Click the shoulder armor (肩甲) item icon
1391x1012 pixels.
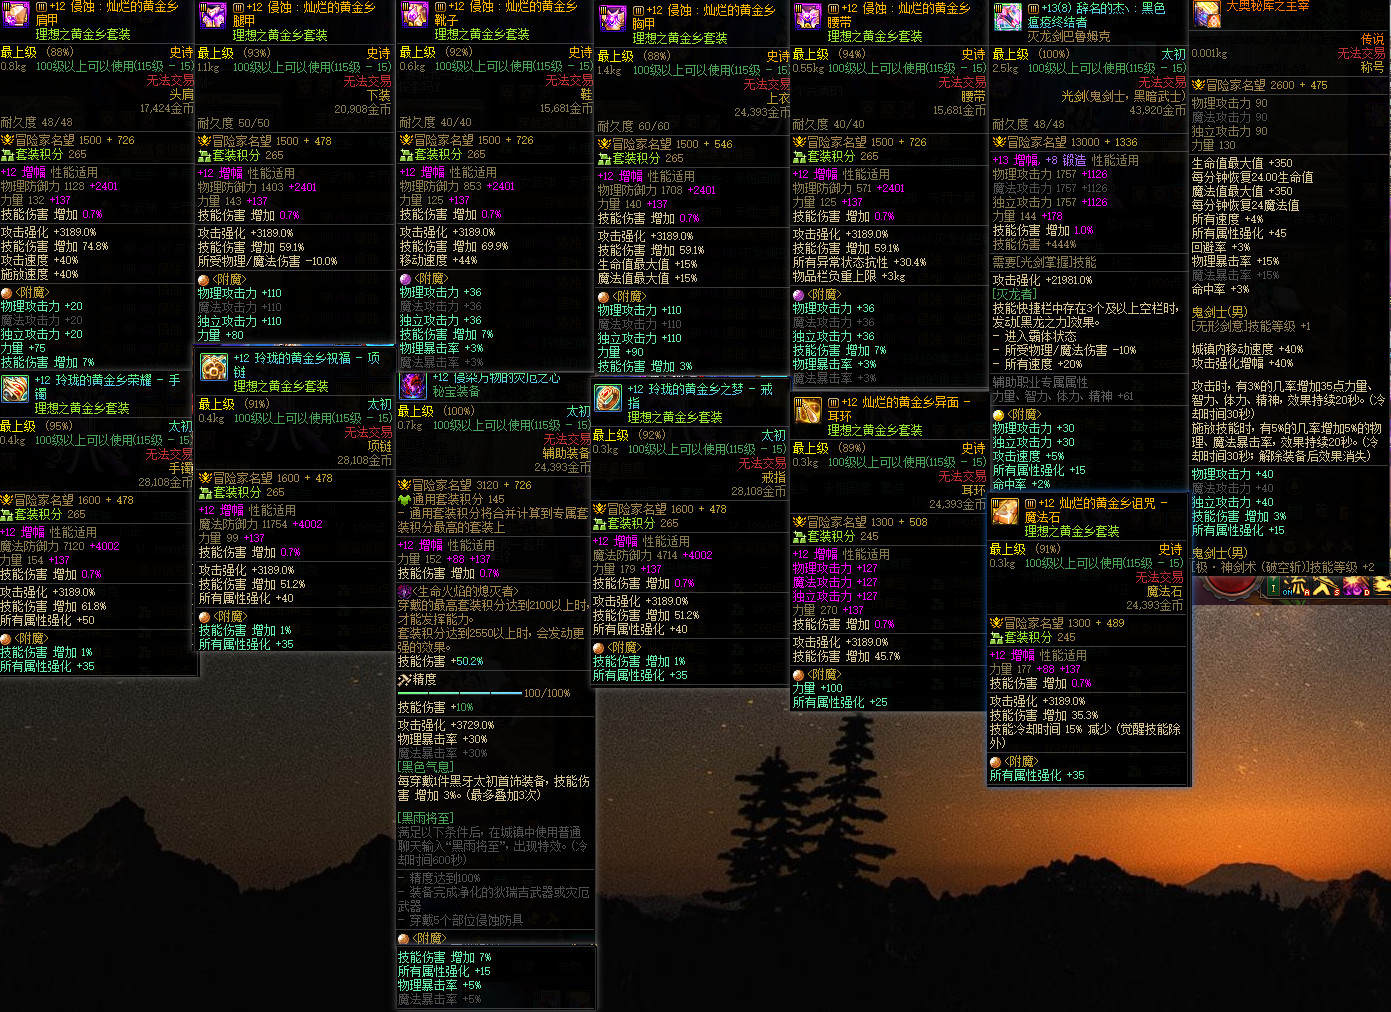pyautogui.click(x=15, y=14)
